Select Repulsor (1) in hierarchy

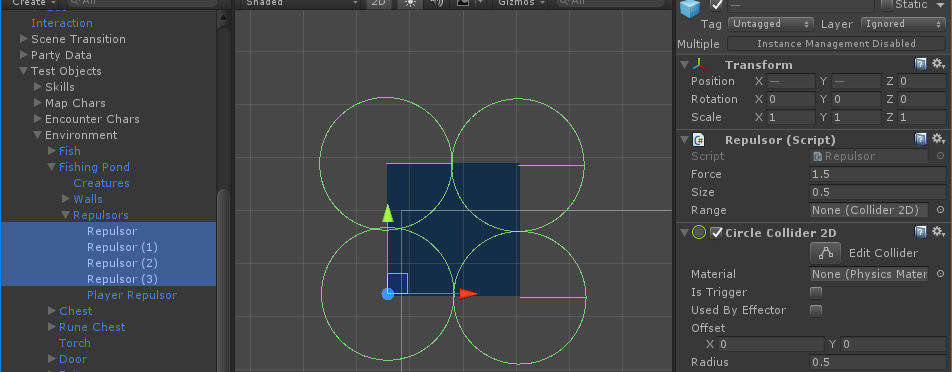tap(122, 247)
